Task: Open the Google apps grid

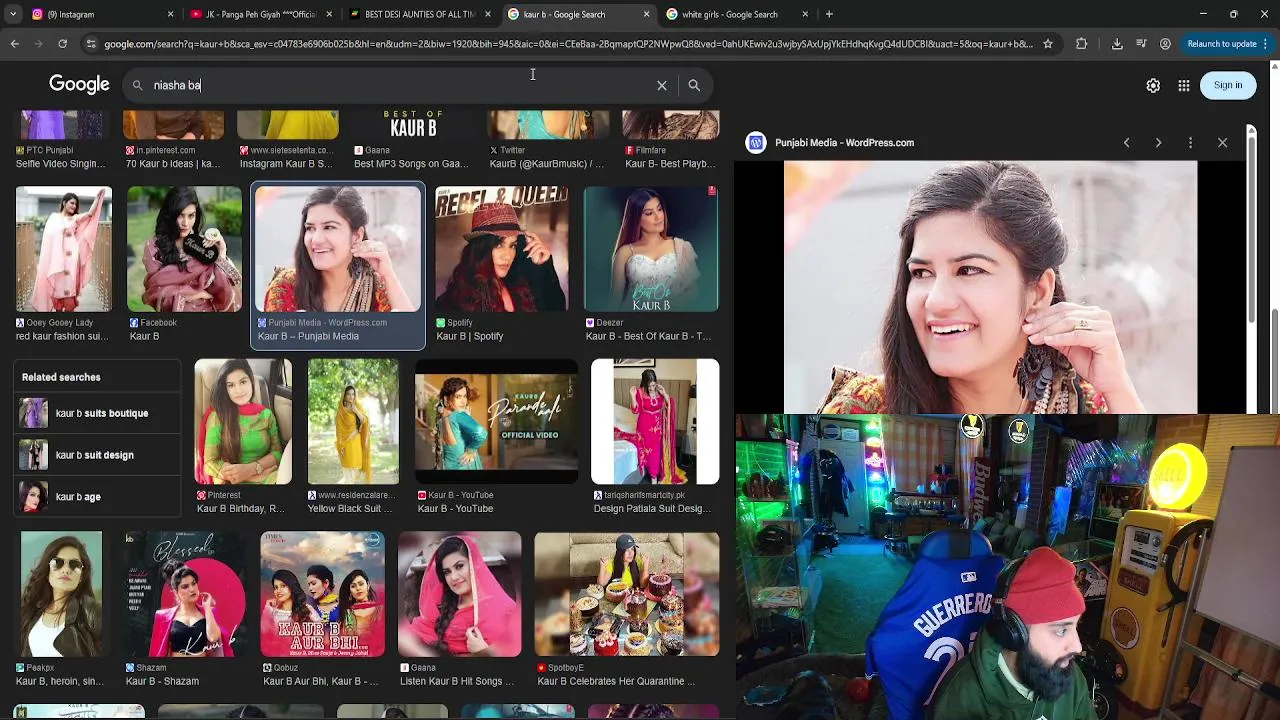Action: point(1184,86)
